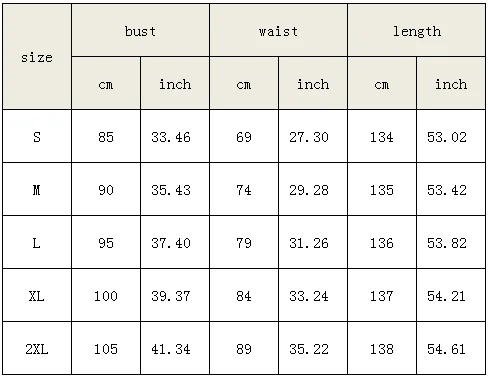This screenshot has height=378, width=488.
Task: Select the cell showing 41.34
Action: tap(175, 348)
